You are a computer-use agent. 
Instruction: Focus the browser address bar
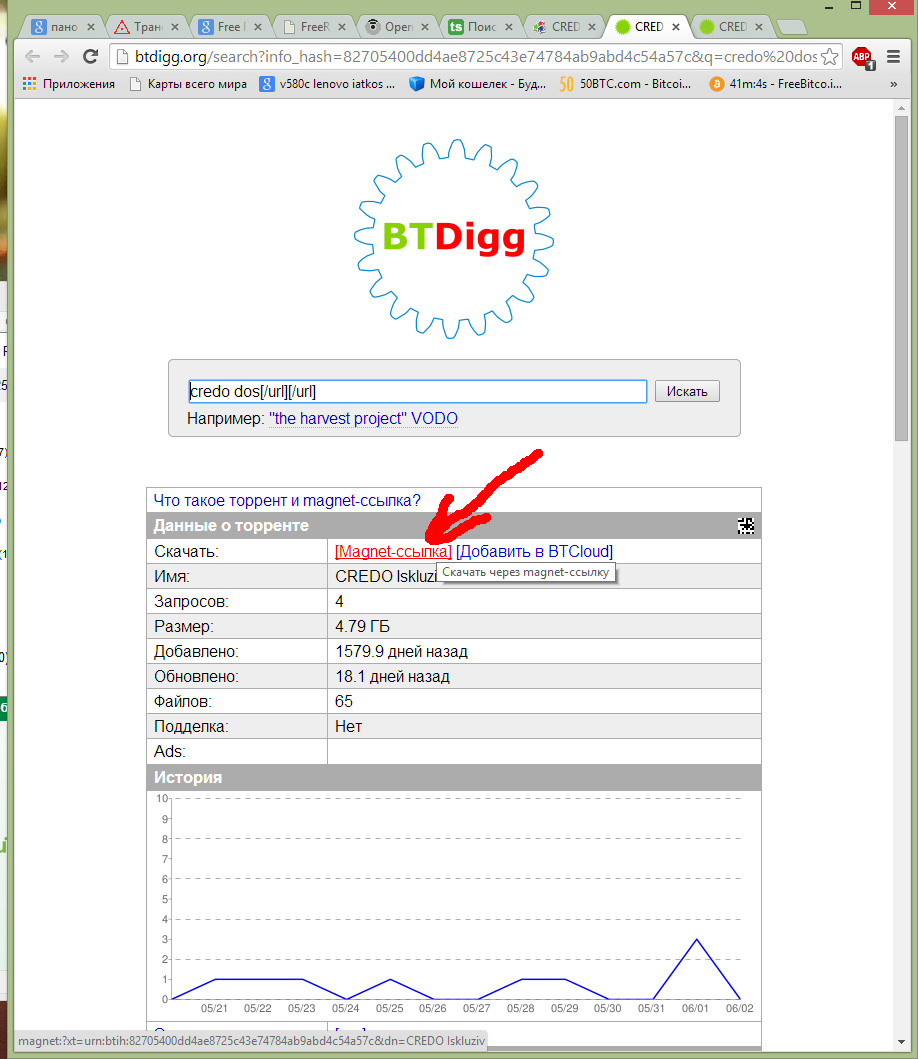(476, 57)
